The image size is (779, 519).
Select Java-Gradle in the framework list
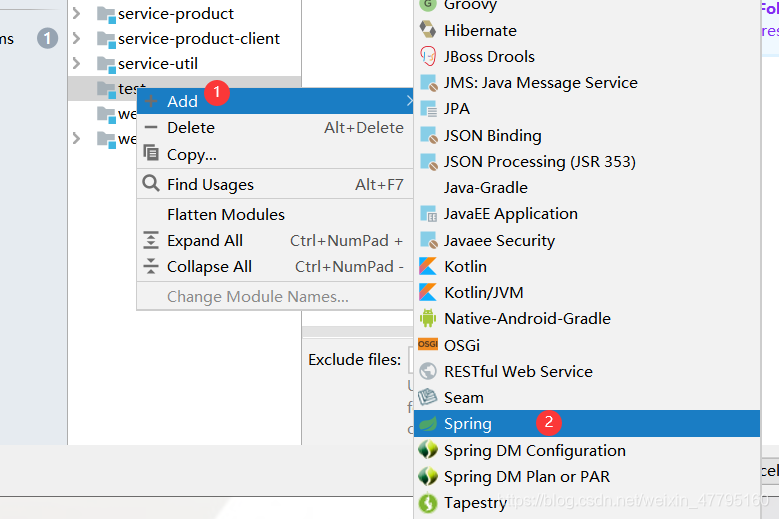[x=587, y=188]
